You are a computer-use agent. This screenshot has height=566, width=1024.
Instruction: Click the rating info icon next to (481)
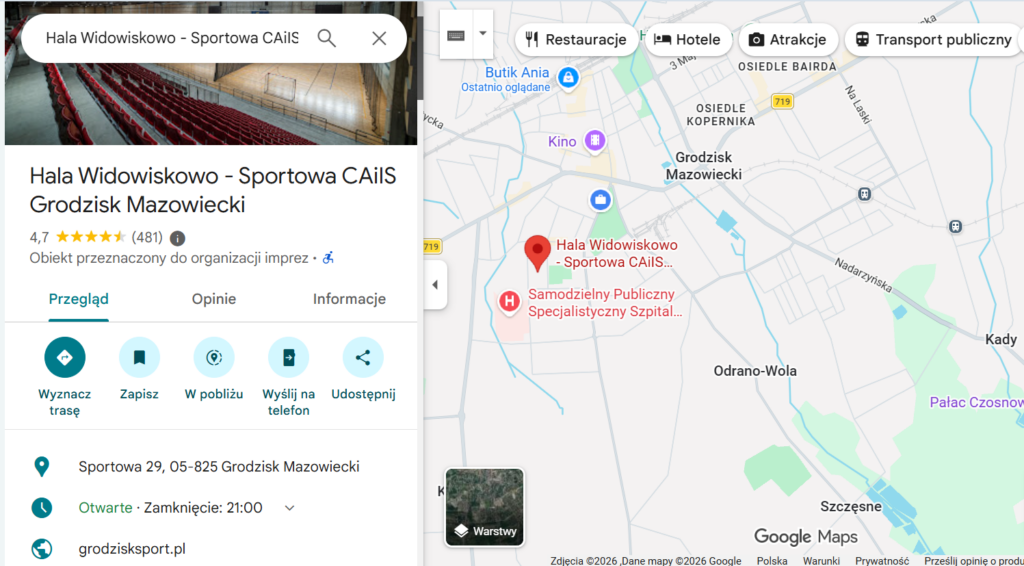click(x=177, y=238)
